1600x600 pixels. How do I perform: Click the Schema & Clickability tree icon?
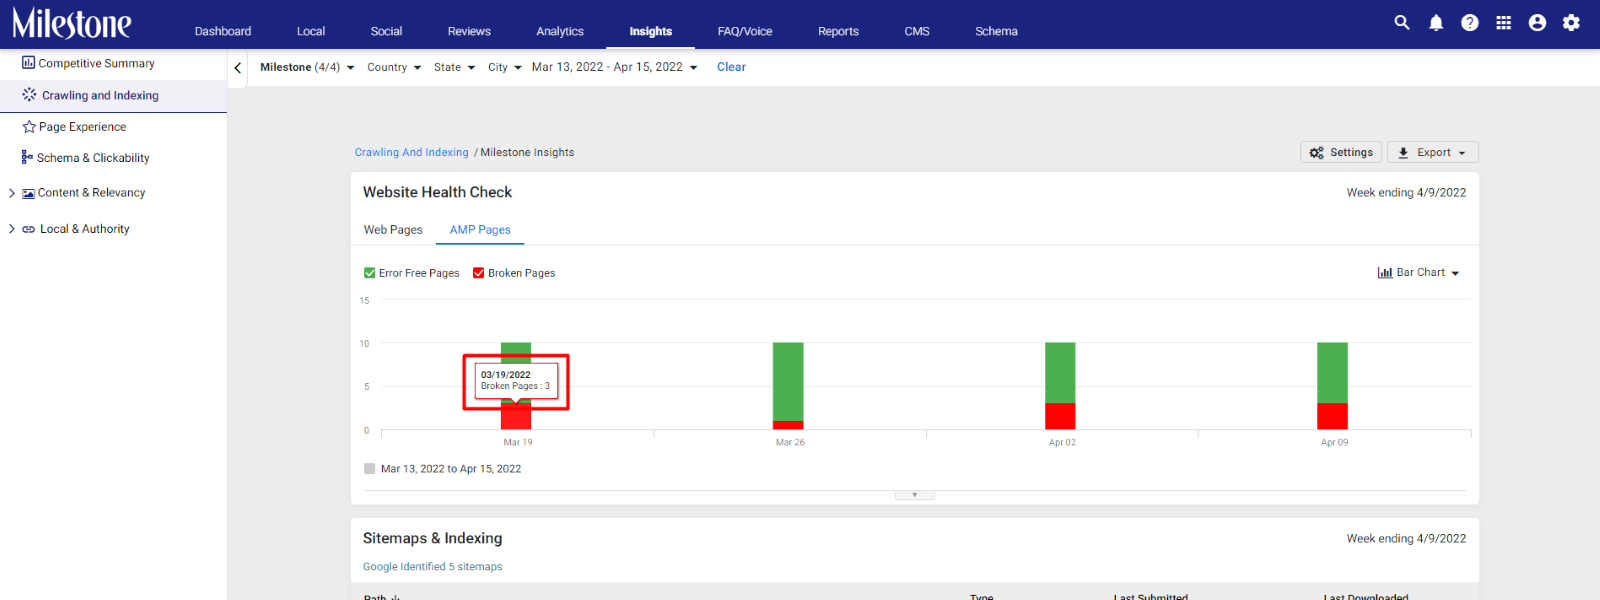click(x=27, y=157)
